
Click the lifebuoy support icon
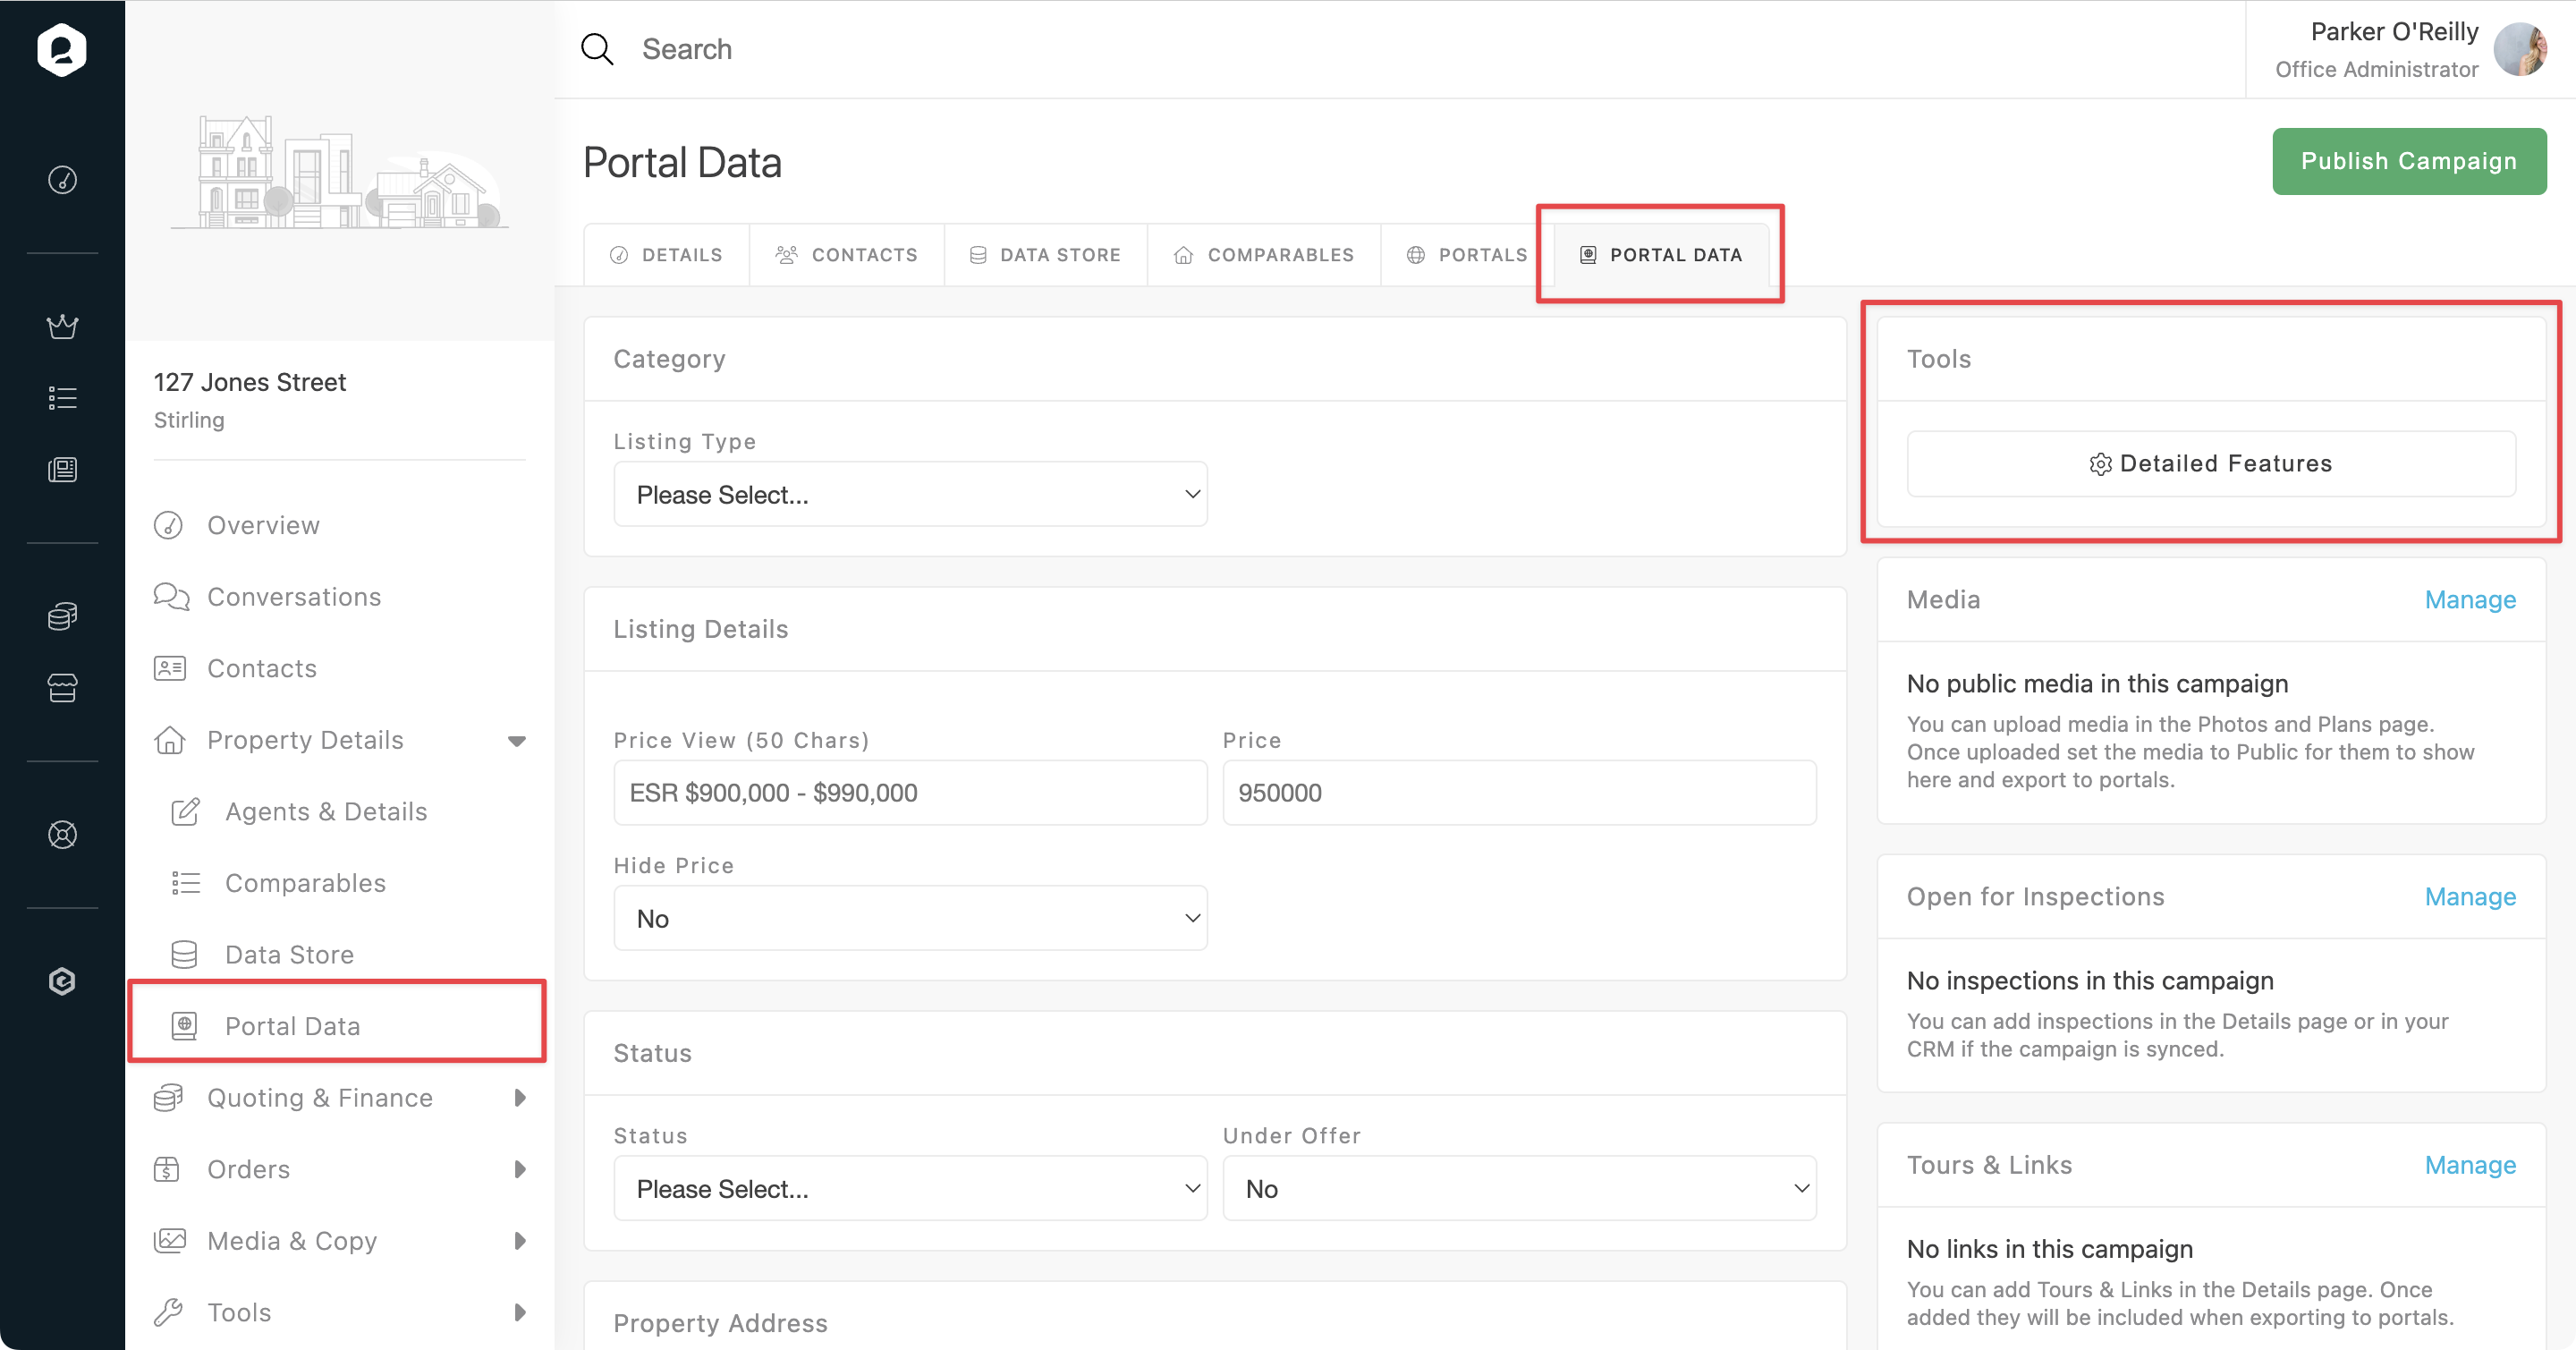[62, 834]
